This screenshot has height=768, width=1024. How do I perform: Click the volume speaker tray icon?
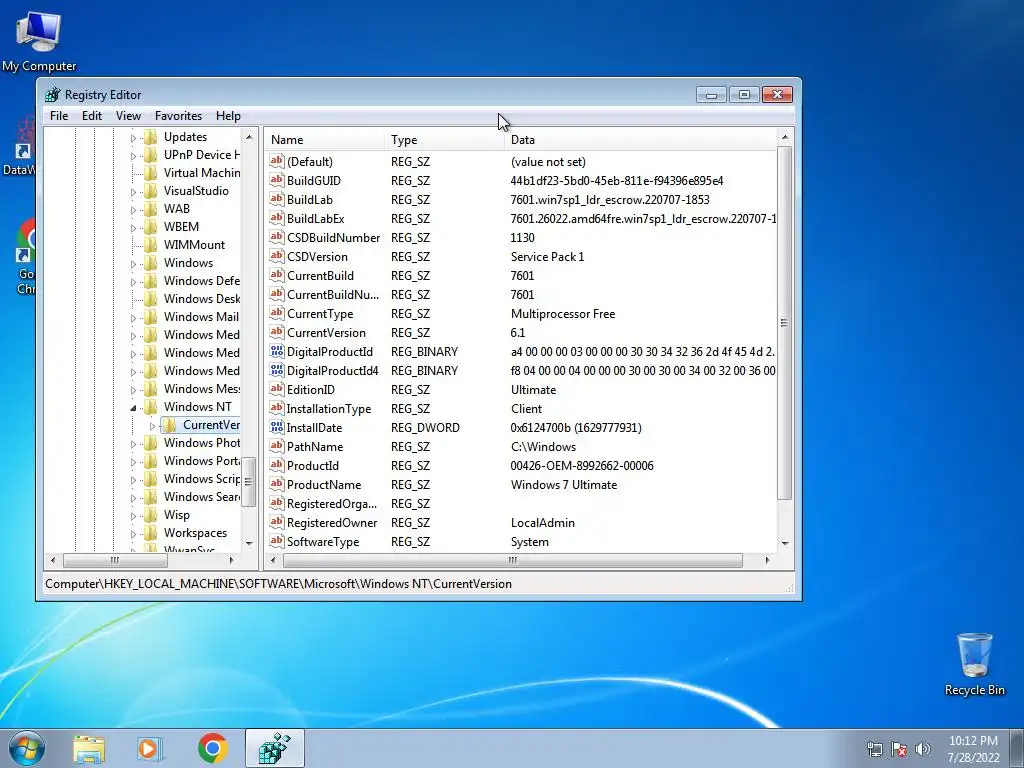pyautogui.click(x=923, y=749)
